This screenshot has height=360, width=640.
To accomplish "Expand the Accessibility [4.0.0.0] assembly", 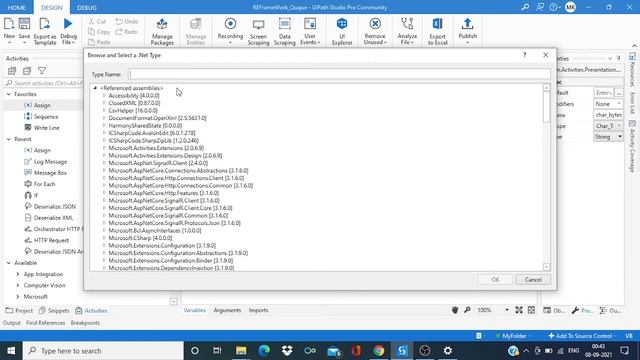I will (104, 96).
